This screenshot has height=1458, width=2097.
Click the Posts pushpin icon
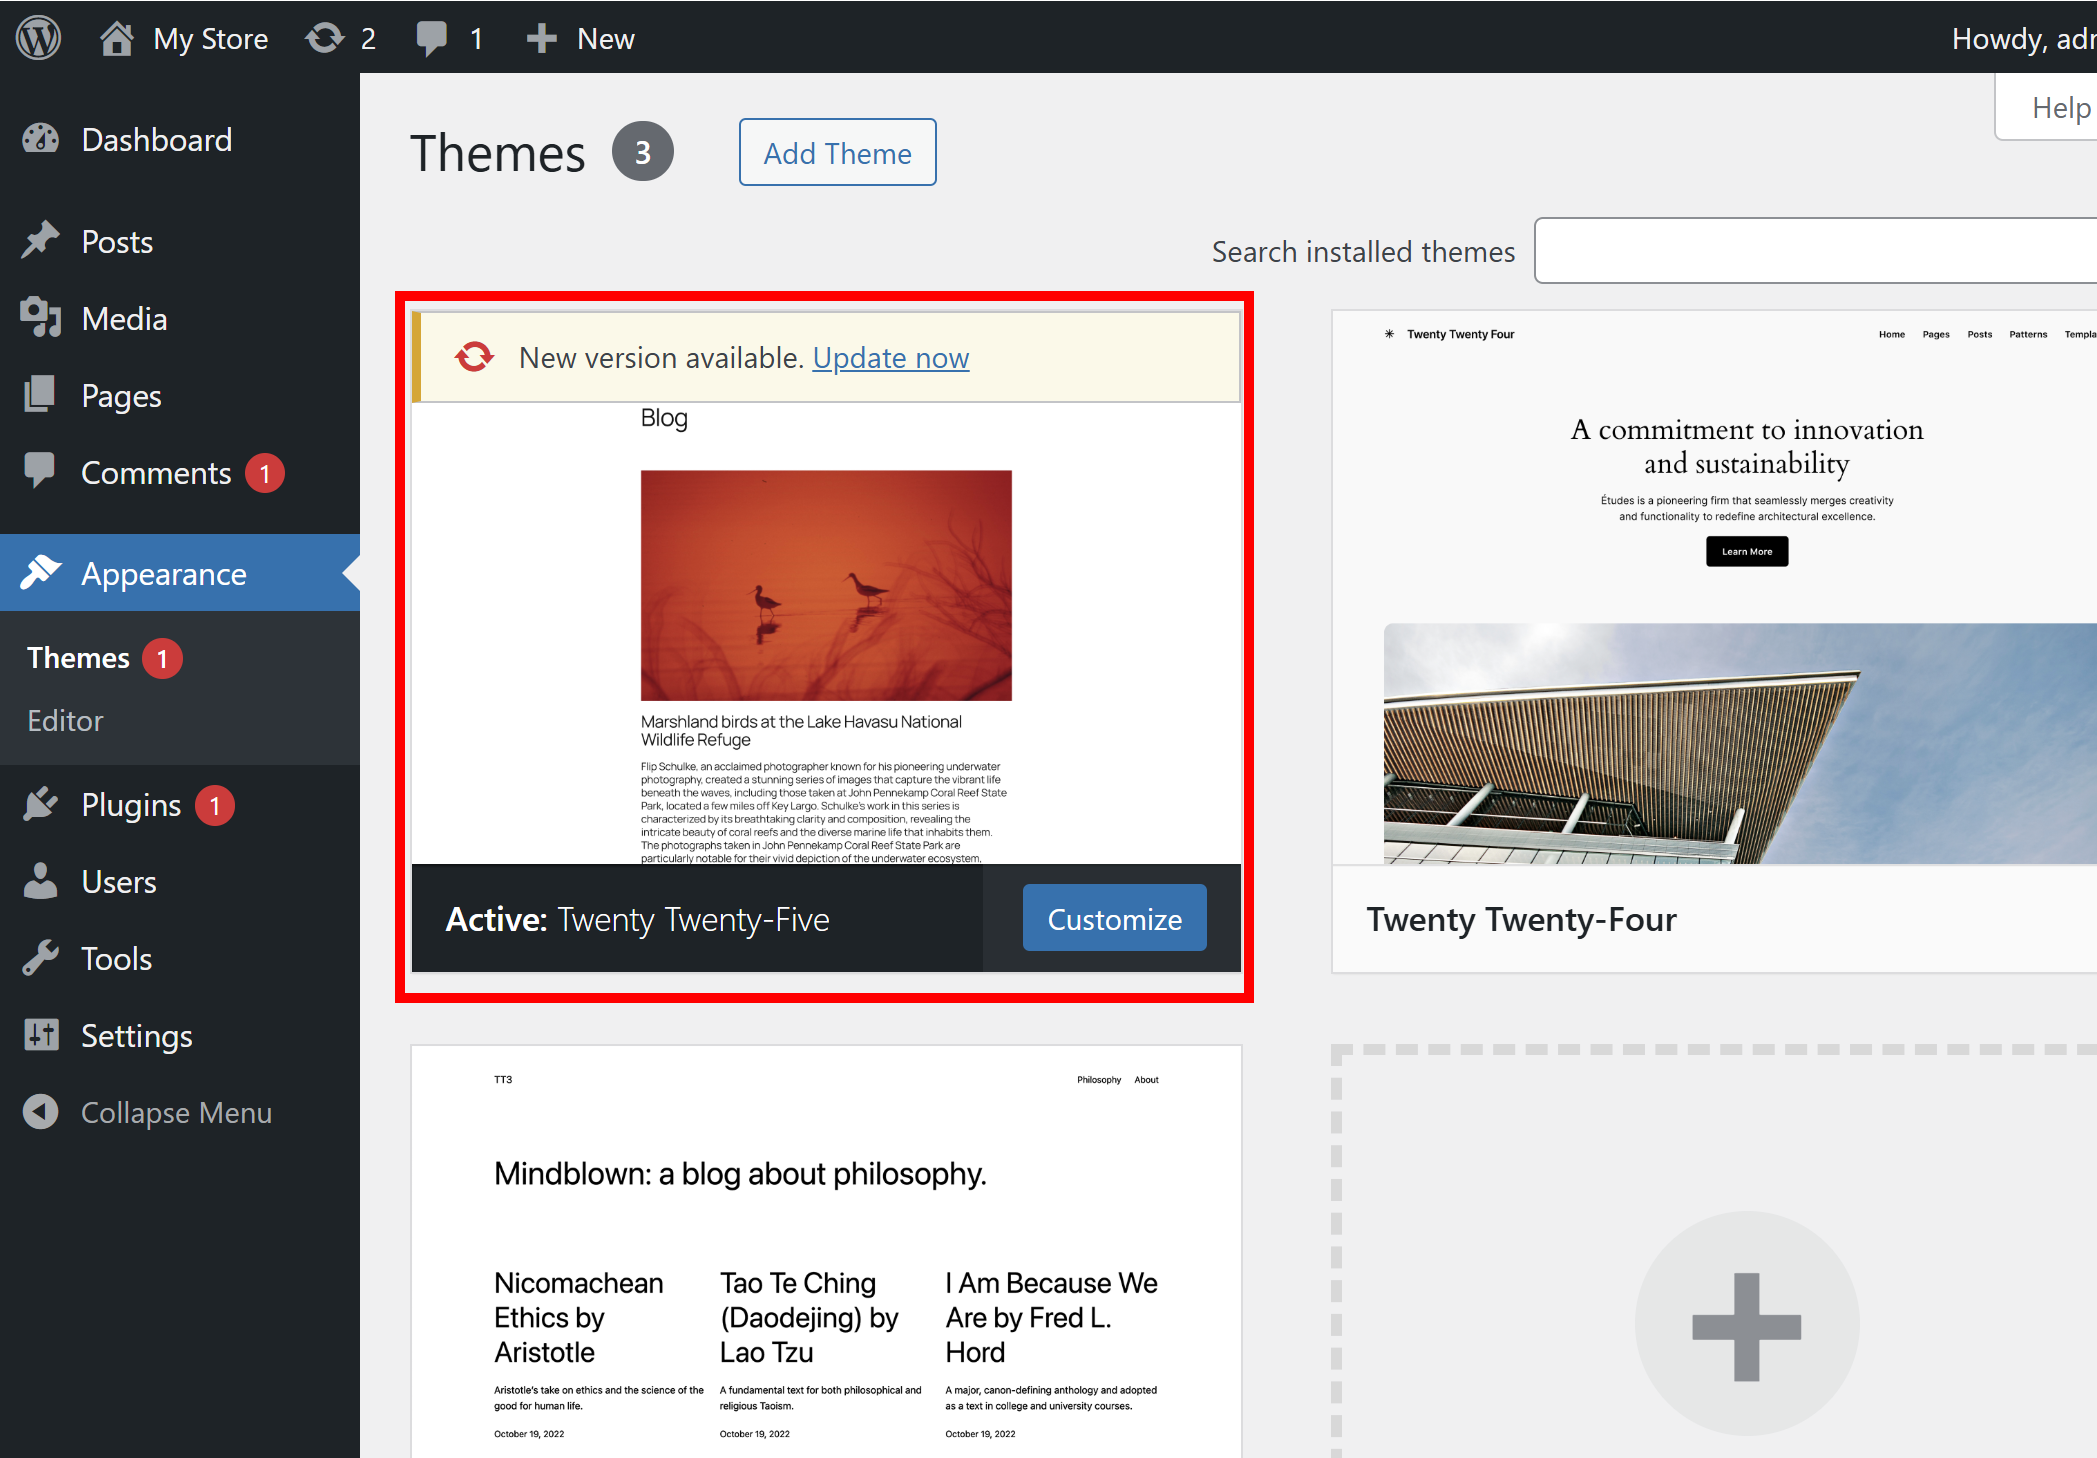click(x=41, y=241)
